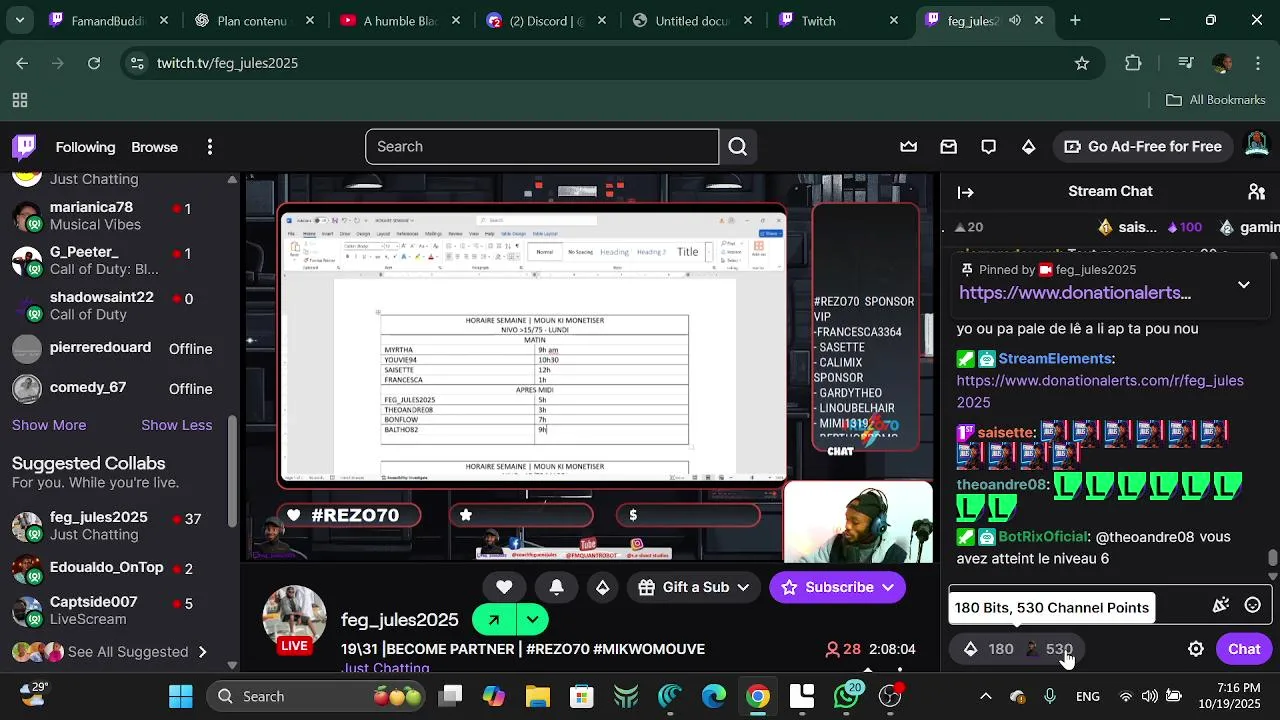Open the Windows Start menu
The height and width of the screenshot is (720, 1280).
[181, 696]
